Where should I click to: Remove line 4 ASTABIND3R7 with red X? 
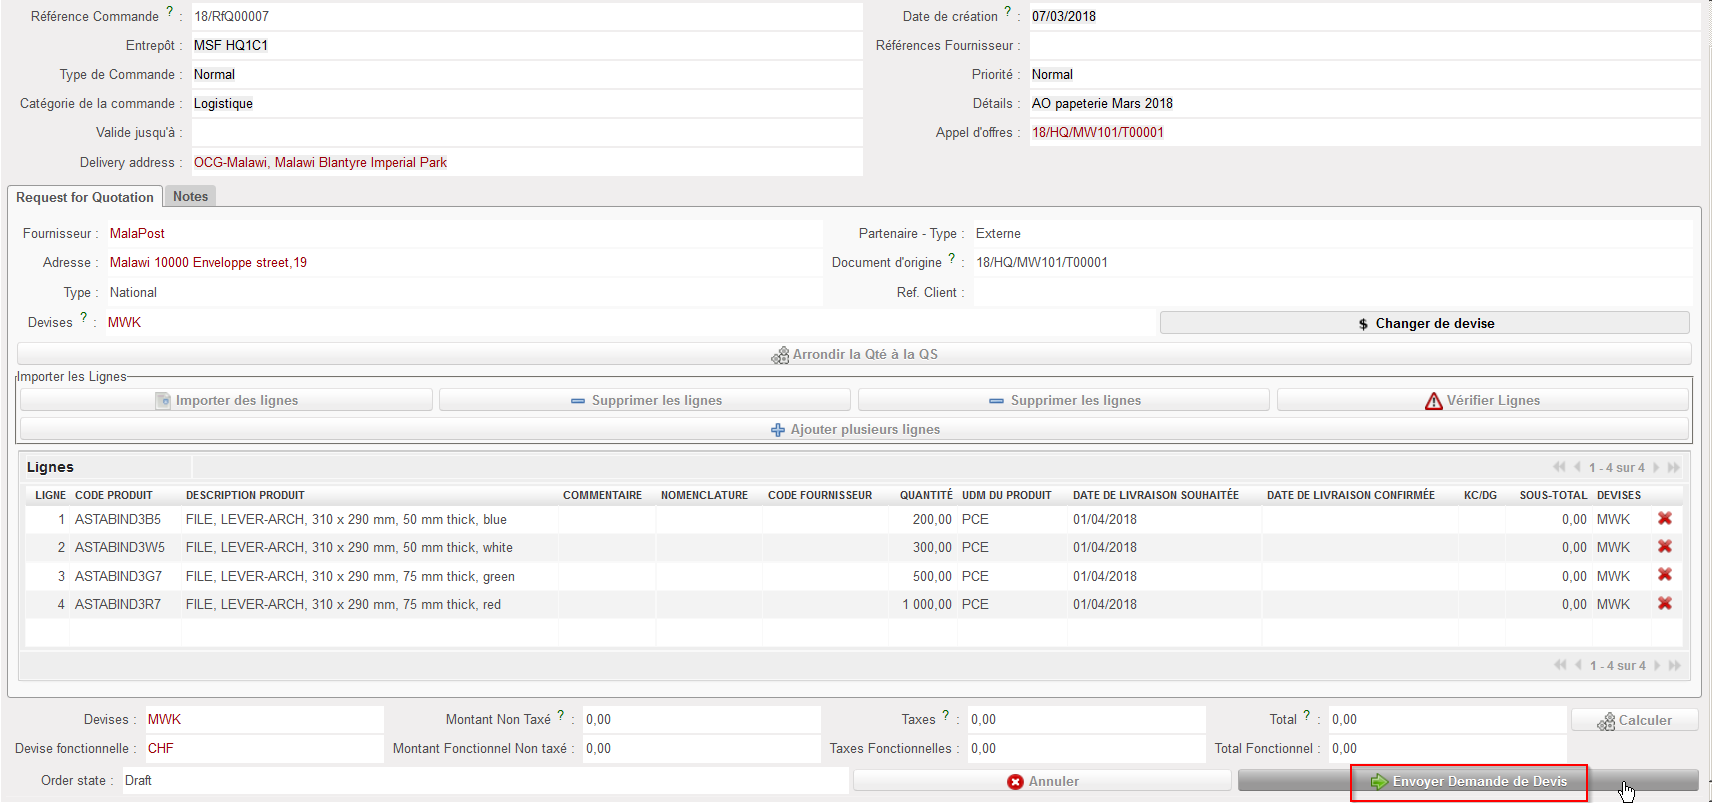click(1665, 604)
